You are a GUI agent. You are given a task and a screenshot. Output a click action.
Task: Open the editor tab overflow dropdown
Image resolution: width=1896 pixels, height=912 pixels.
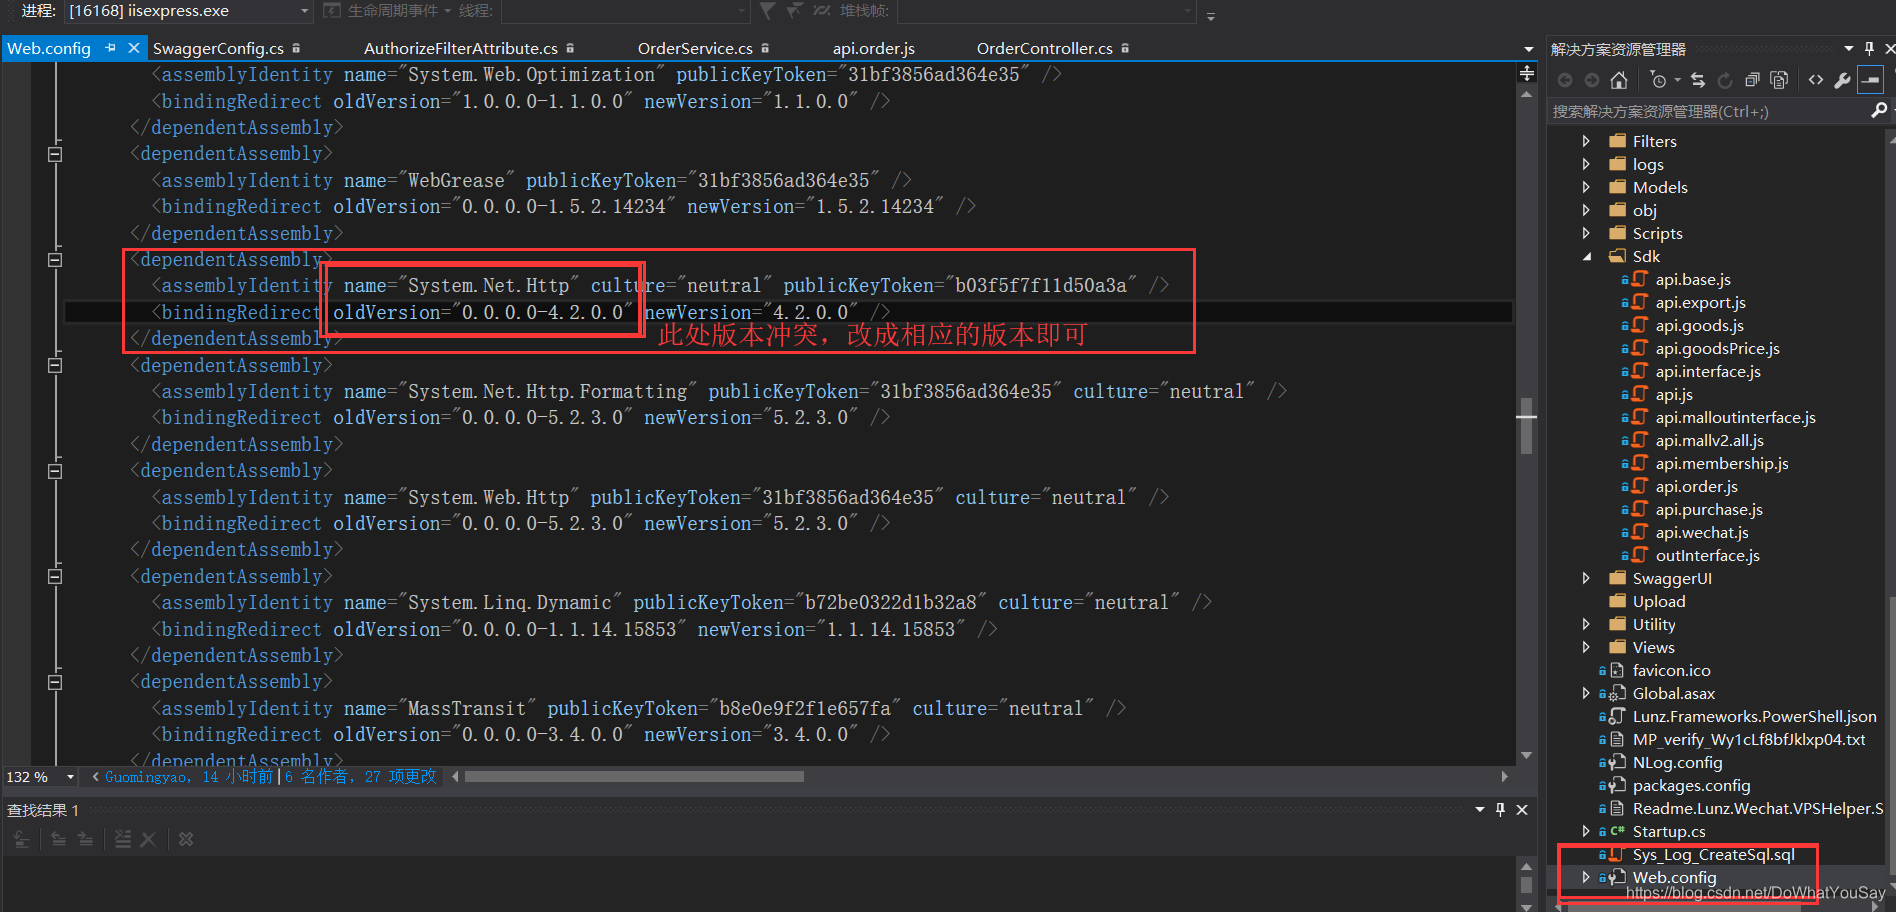pos(1528,49)
